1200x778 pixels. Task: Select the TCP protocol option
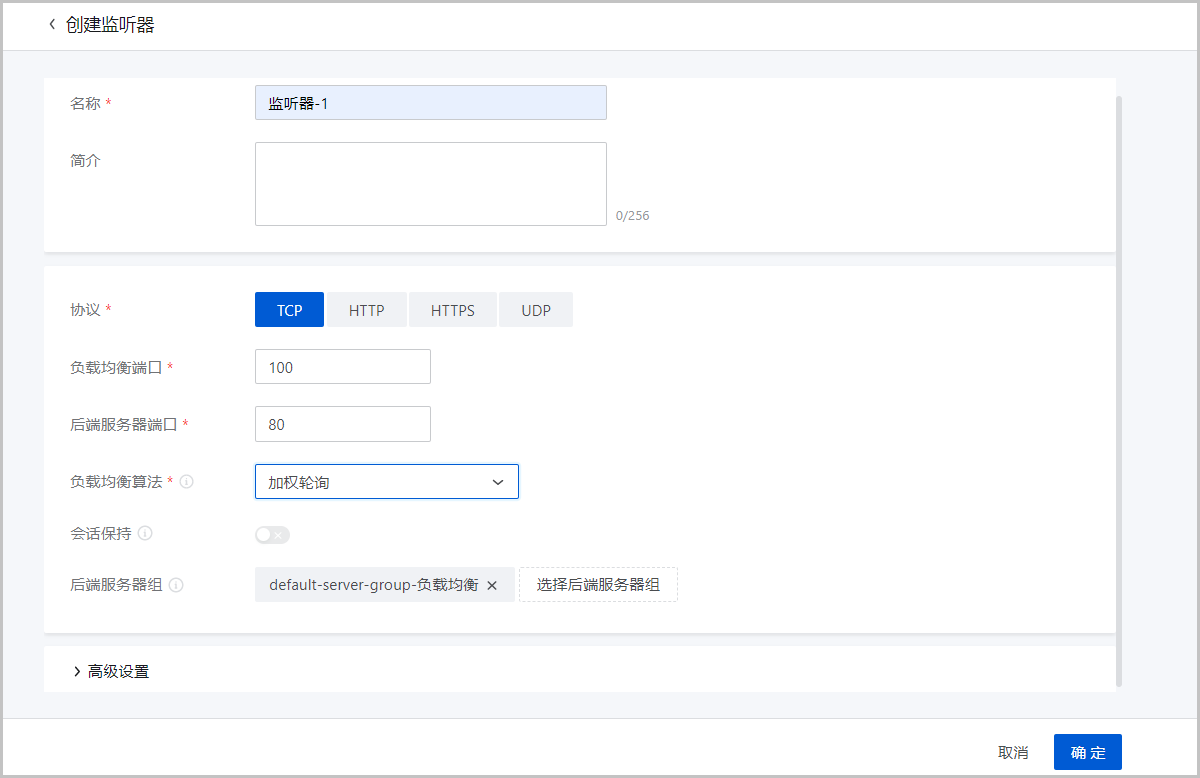[x=289, y=310]
